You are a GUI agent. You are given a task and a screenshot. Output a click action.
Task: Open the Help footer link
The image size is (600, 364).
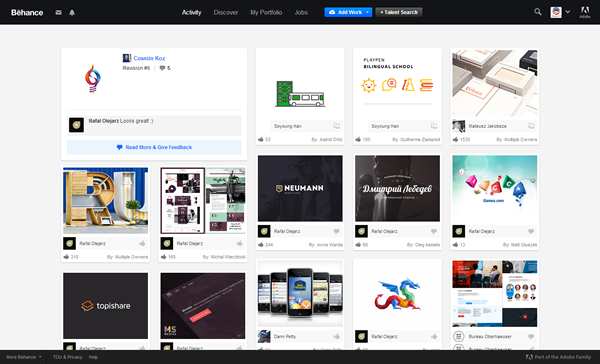click(93, 357)
